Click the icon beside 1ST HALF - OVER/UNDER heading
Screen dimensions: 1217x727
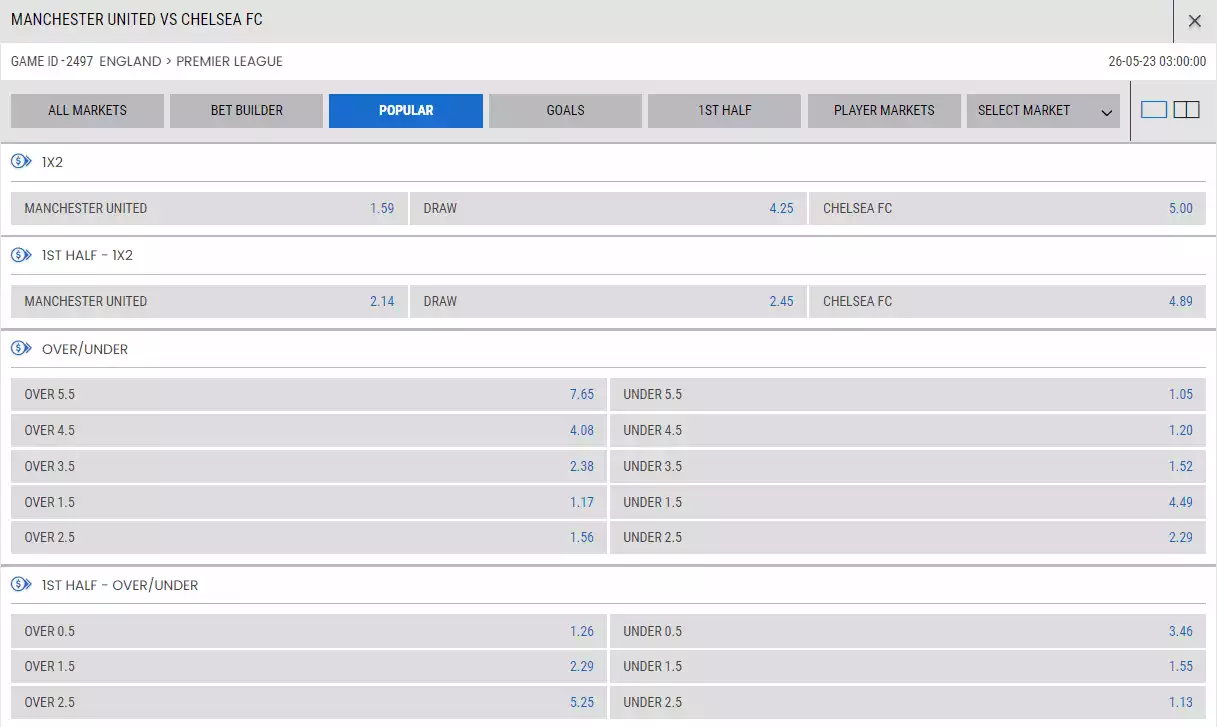pyautogui.click(x=21, y=585)
